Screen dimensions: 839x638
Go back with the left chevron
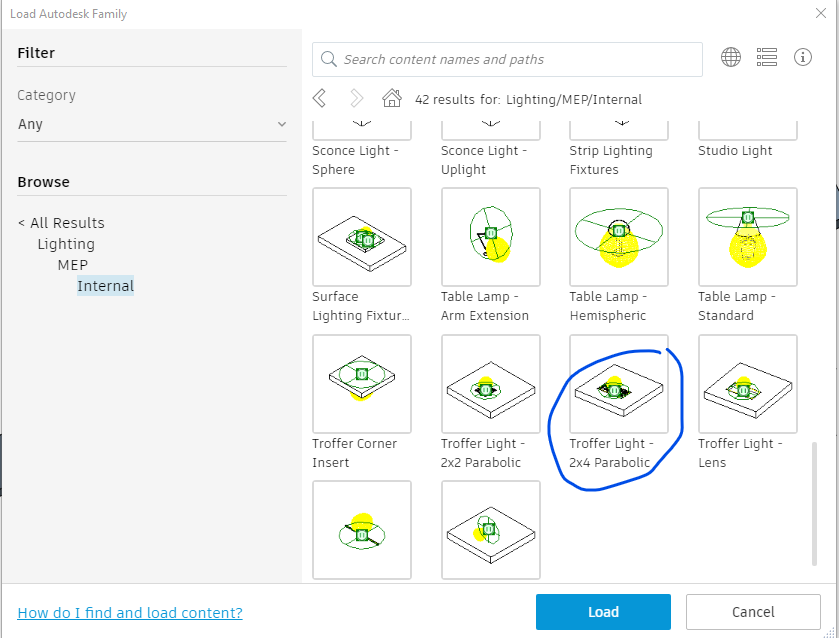(x=319, y=98)
